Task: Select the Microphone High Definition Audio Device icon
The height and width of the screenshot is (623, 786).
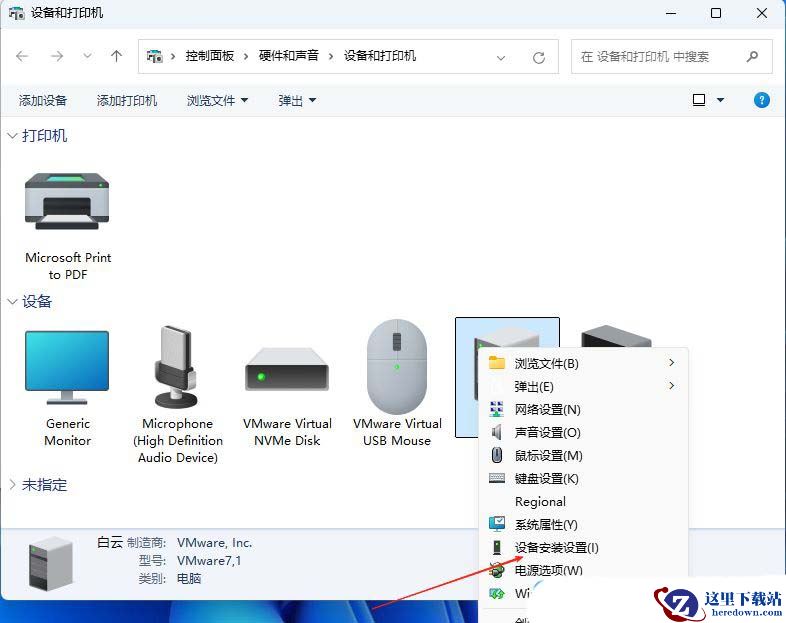Action: coord(177,367)
